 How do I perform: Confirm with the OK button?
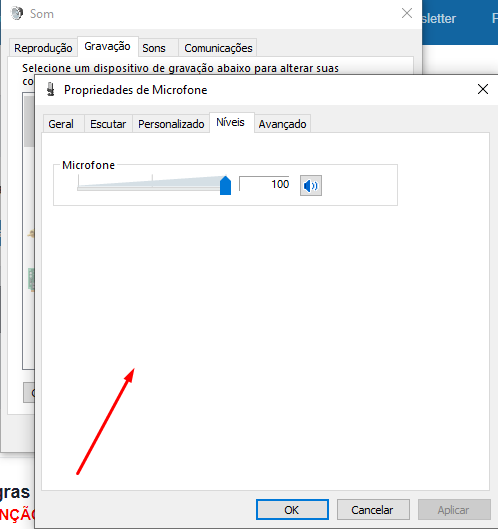(x=292, y=510)
